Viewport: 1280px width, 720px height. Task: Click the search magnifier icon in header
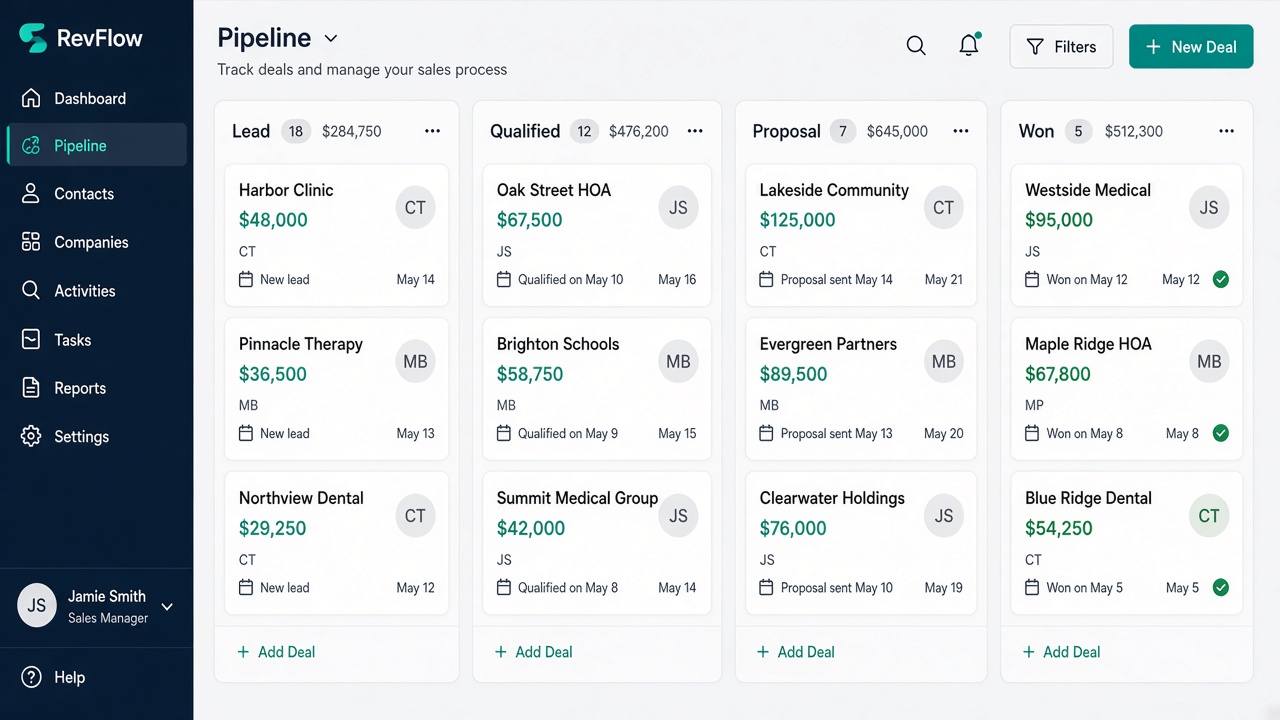pos(916,46)
